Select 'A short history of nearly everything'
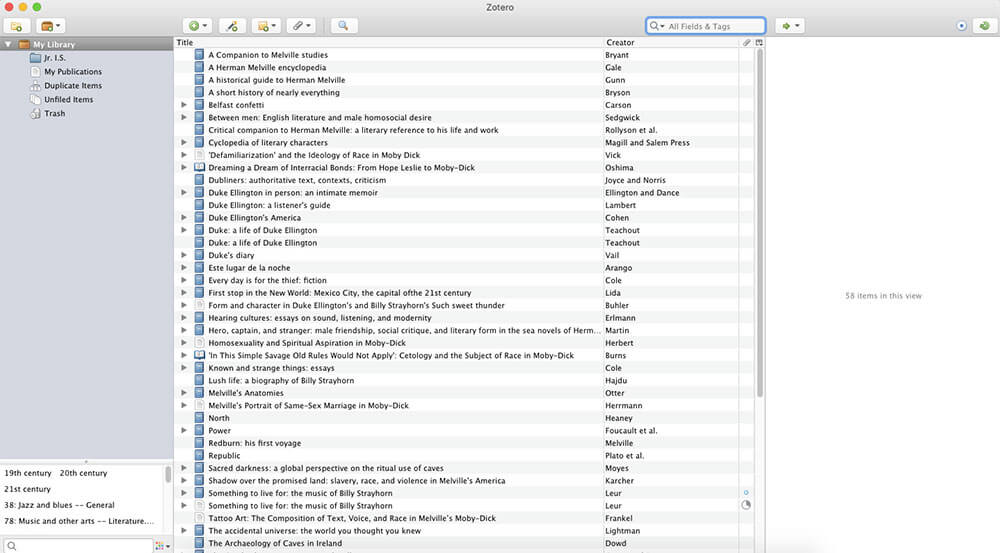The height and width of the screenshot is (553, 1000). tap(464, 92)
